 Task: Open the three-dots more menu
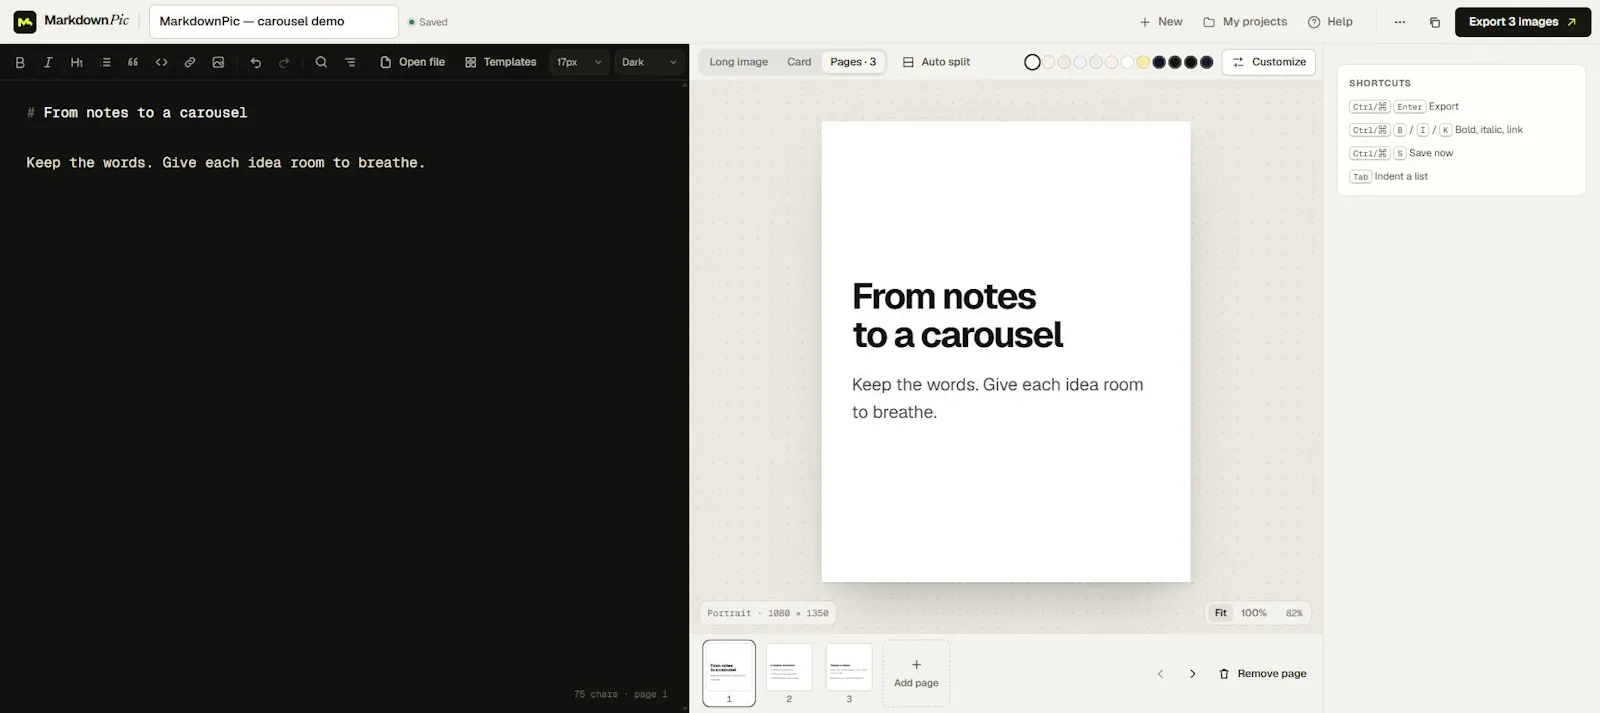tap(1400, 22)
